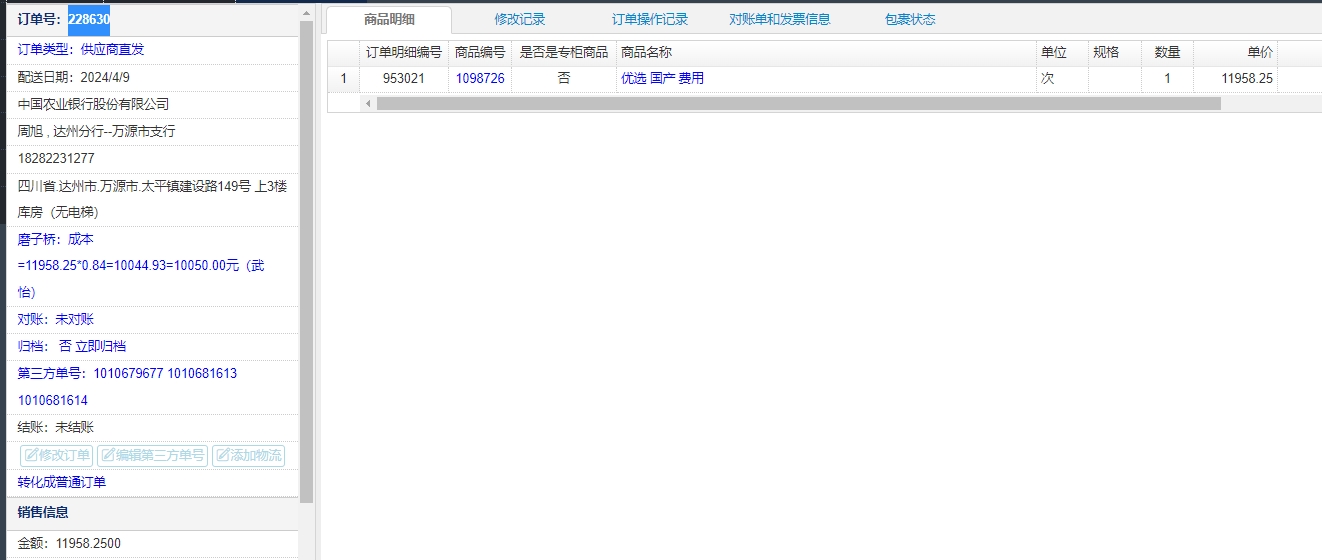This screenshot has height=560, width=1322.
Task: Click the 商品编号 column header
Action: [480, 52]
